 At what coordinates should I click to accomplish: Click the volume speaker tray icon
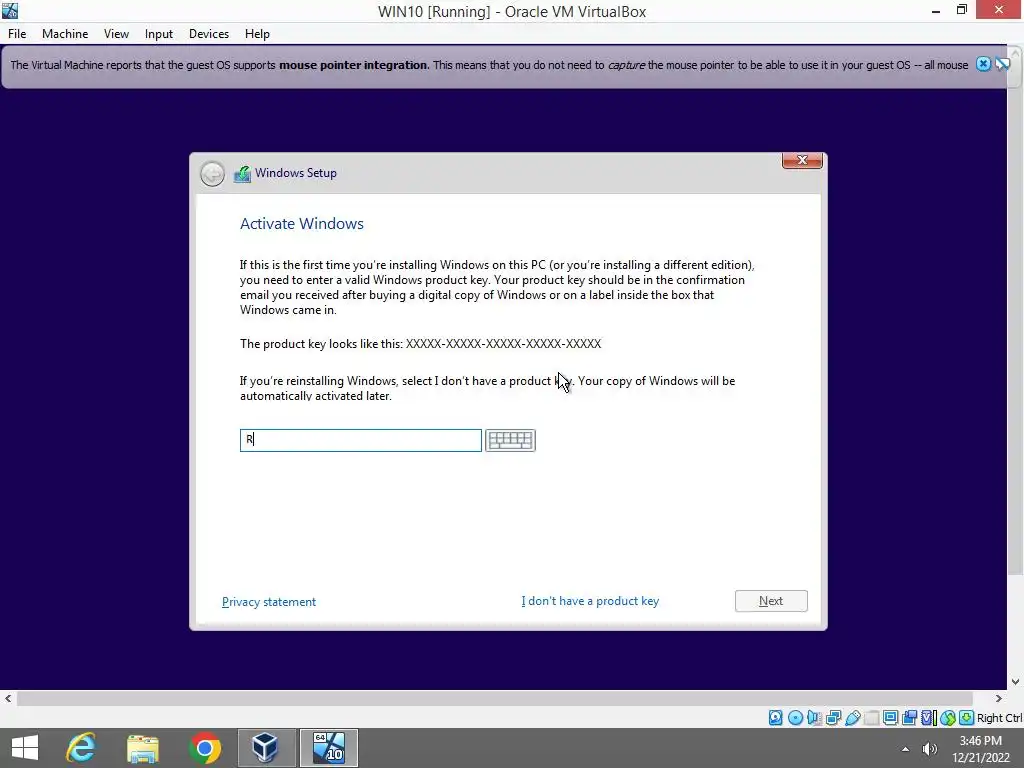[x=929, y=749]
